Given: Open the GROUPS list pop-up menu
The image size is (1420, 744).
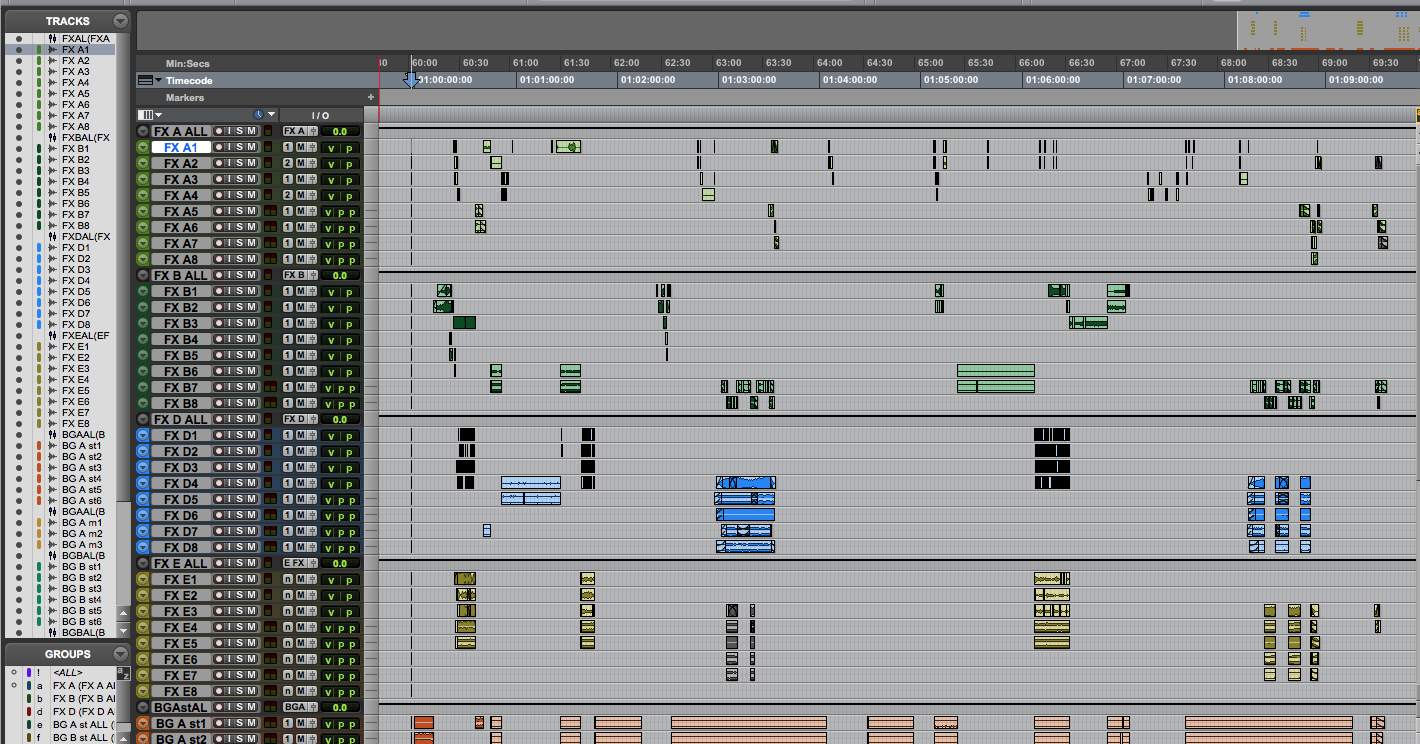Looking at the screenshot, I should tap(121, 654).
